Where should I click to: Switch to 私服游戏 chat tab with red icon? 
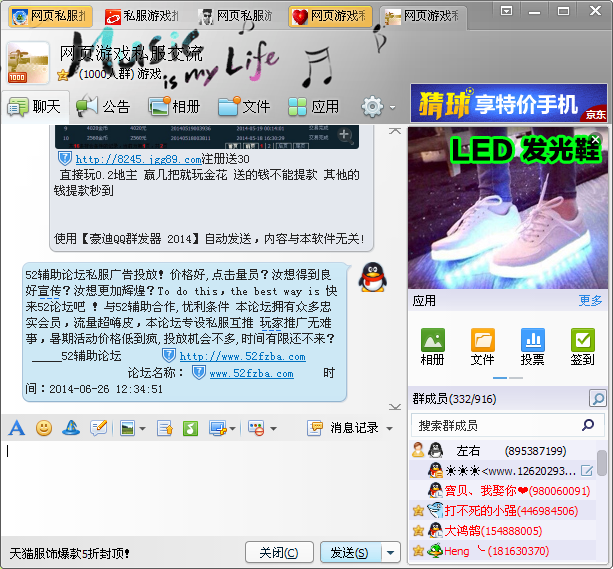click(143, 16)
